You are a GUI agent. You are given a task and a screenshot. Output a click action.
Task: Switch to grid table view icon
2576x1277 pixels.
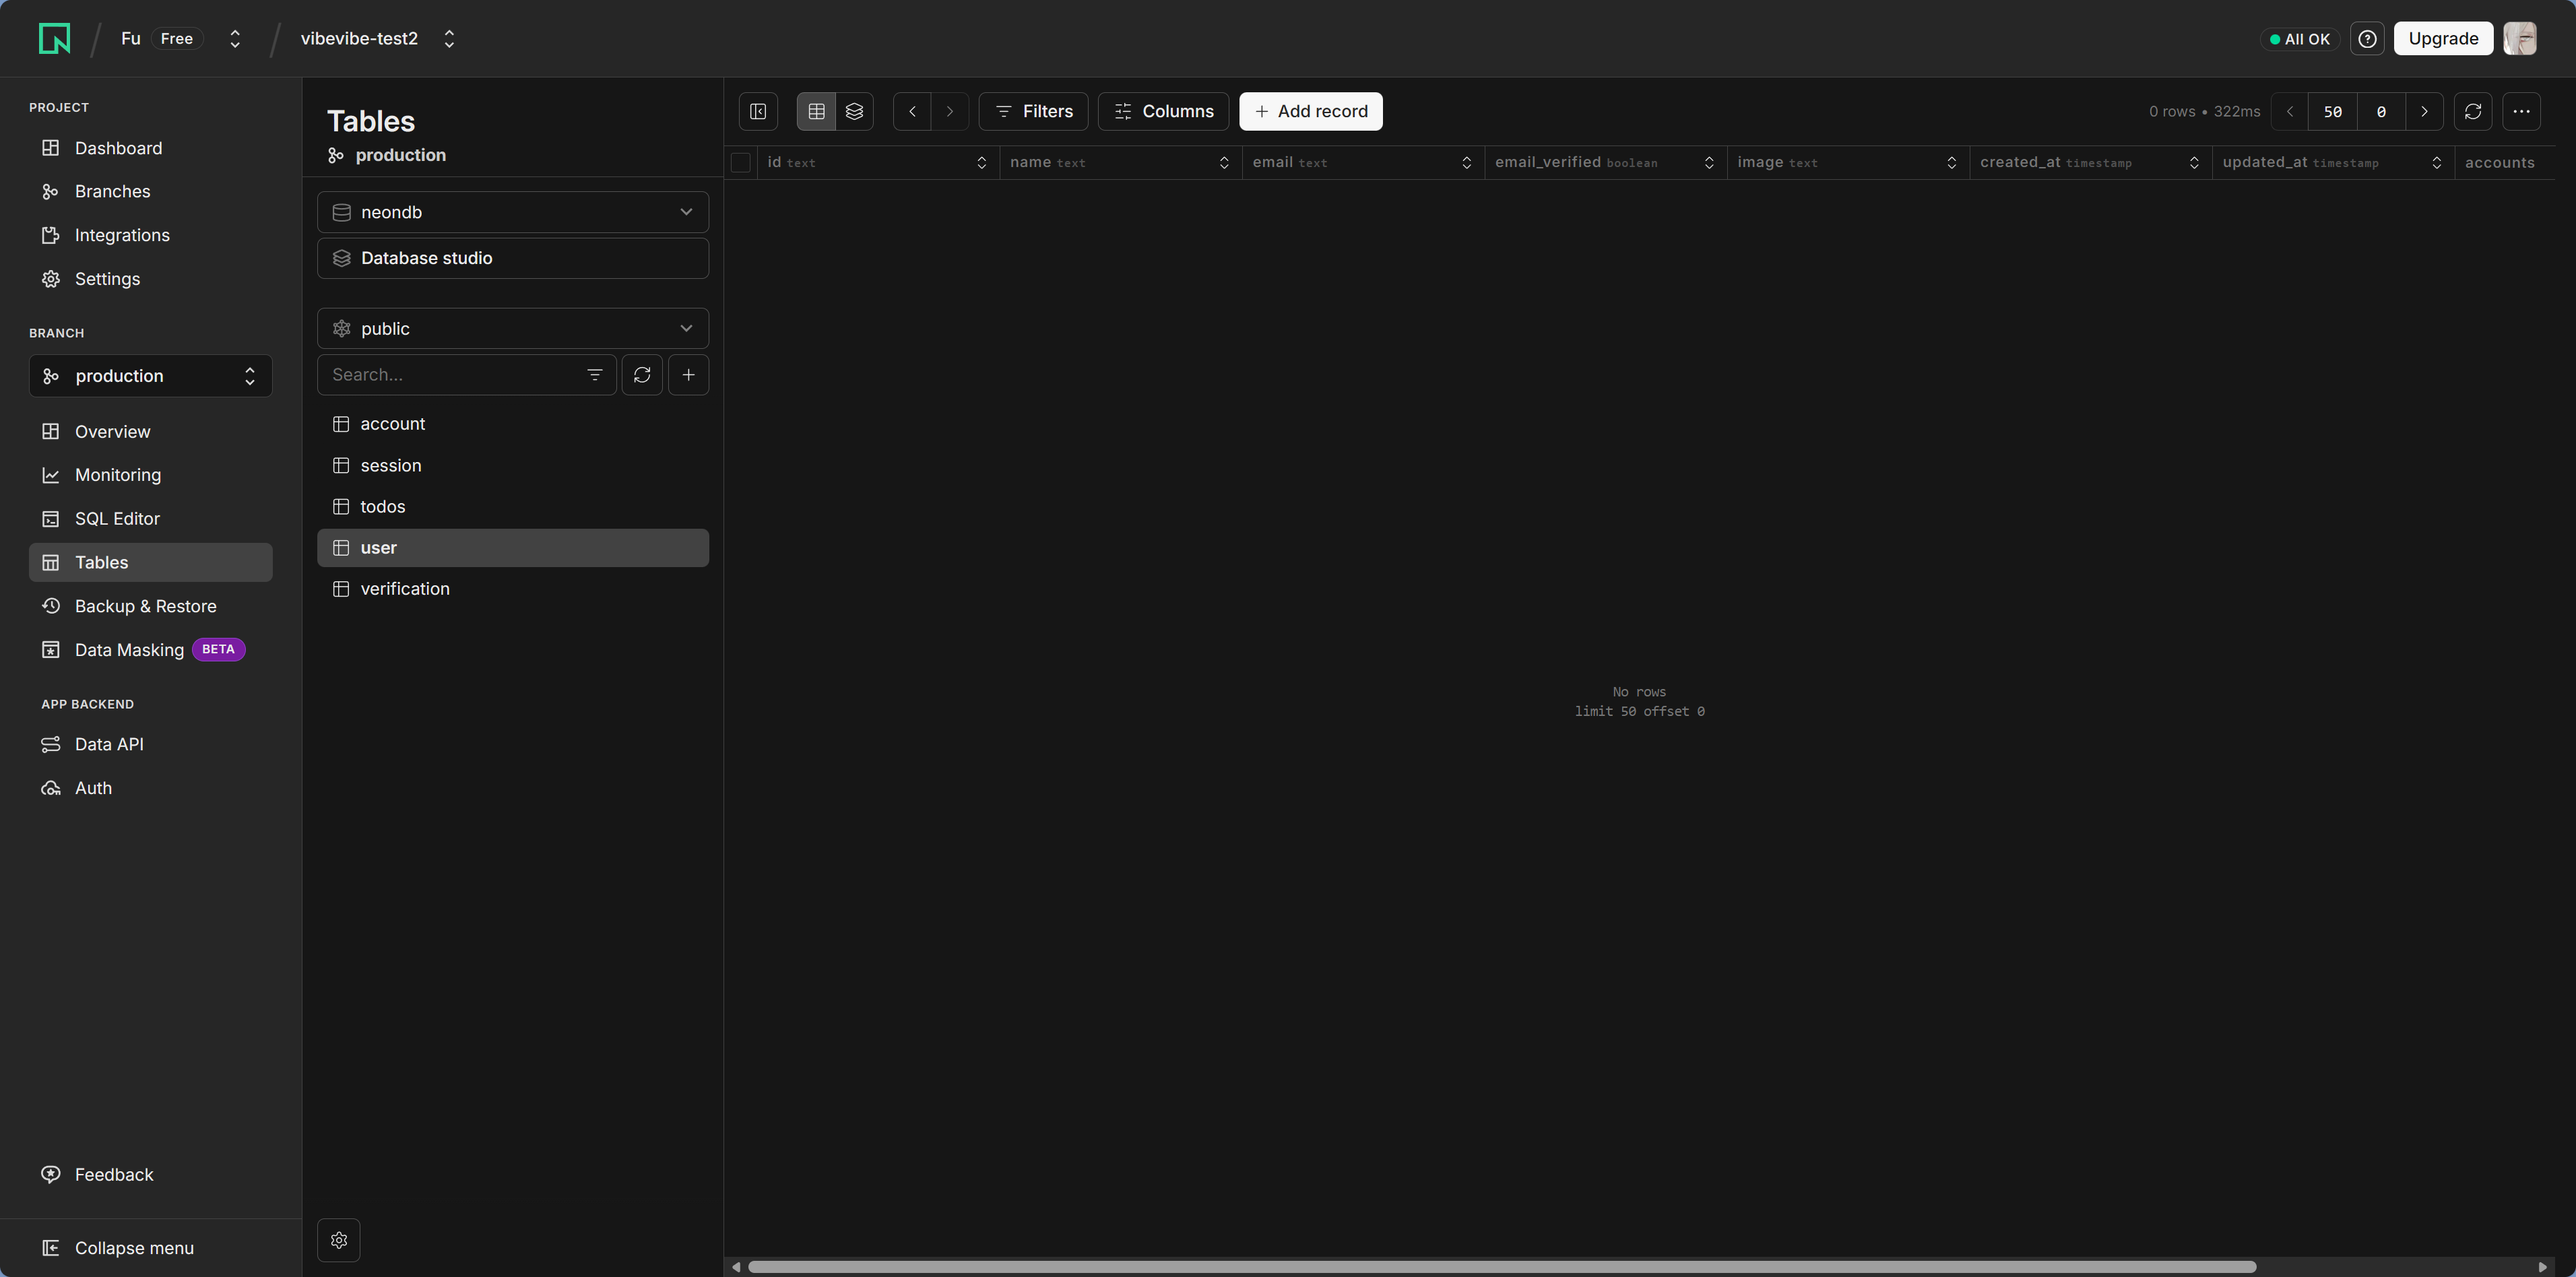click(816, 111)
